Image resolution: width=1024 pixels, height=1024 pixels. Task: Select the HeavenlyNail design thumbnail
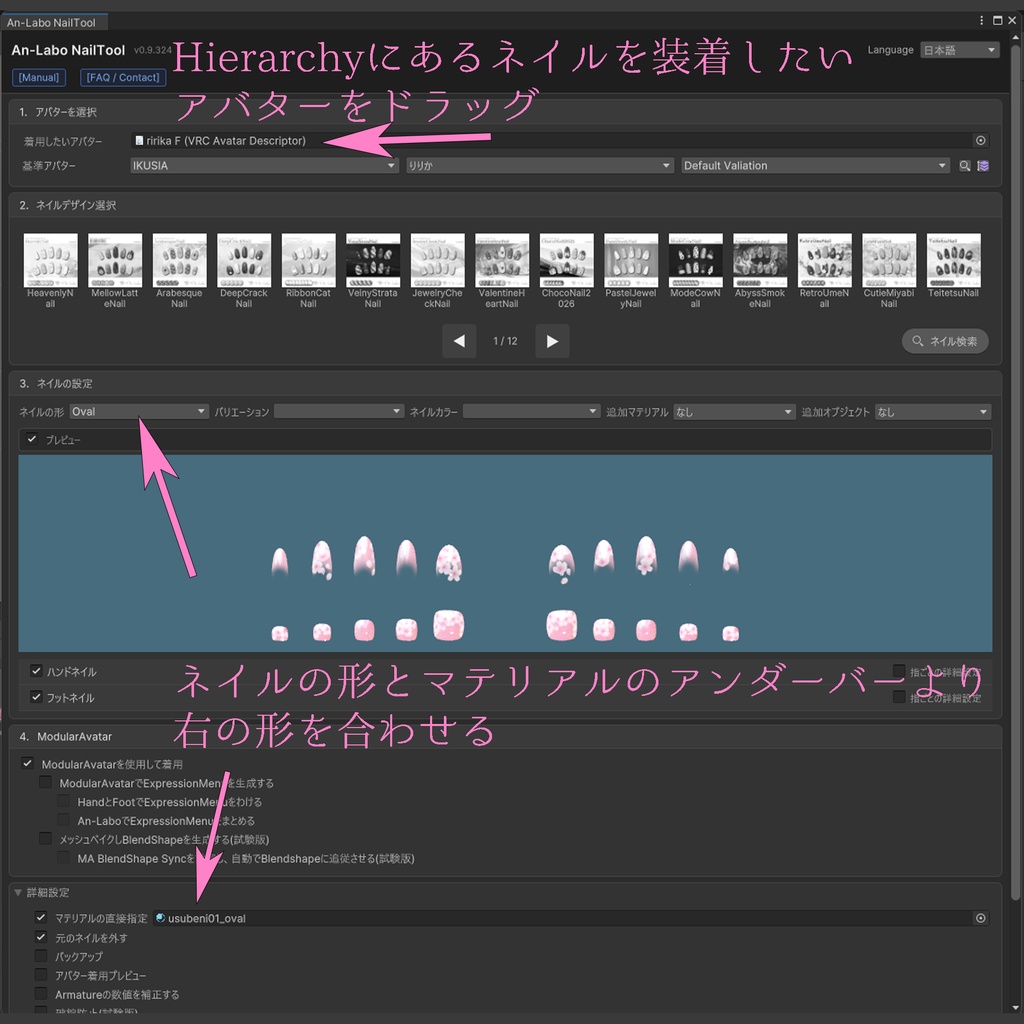50,261
